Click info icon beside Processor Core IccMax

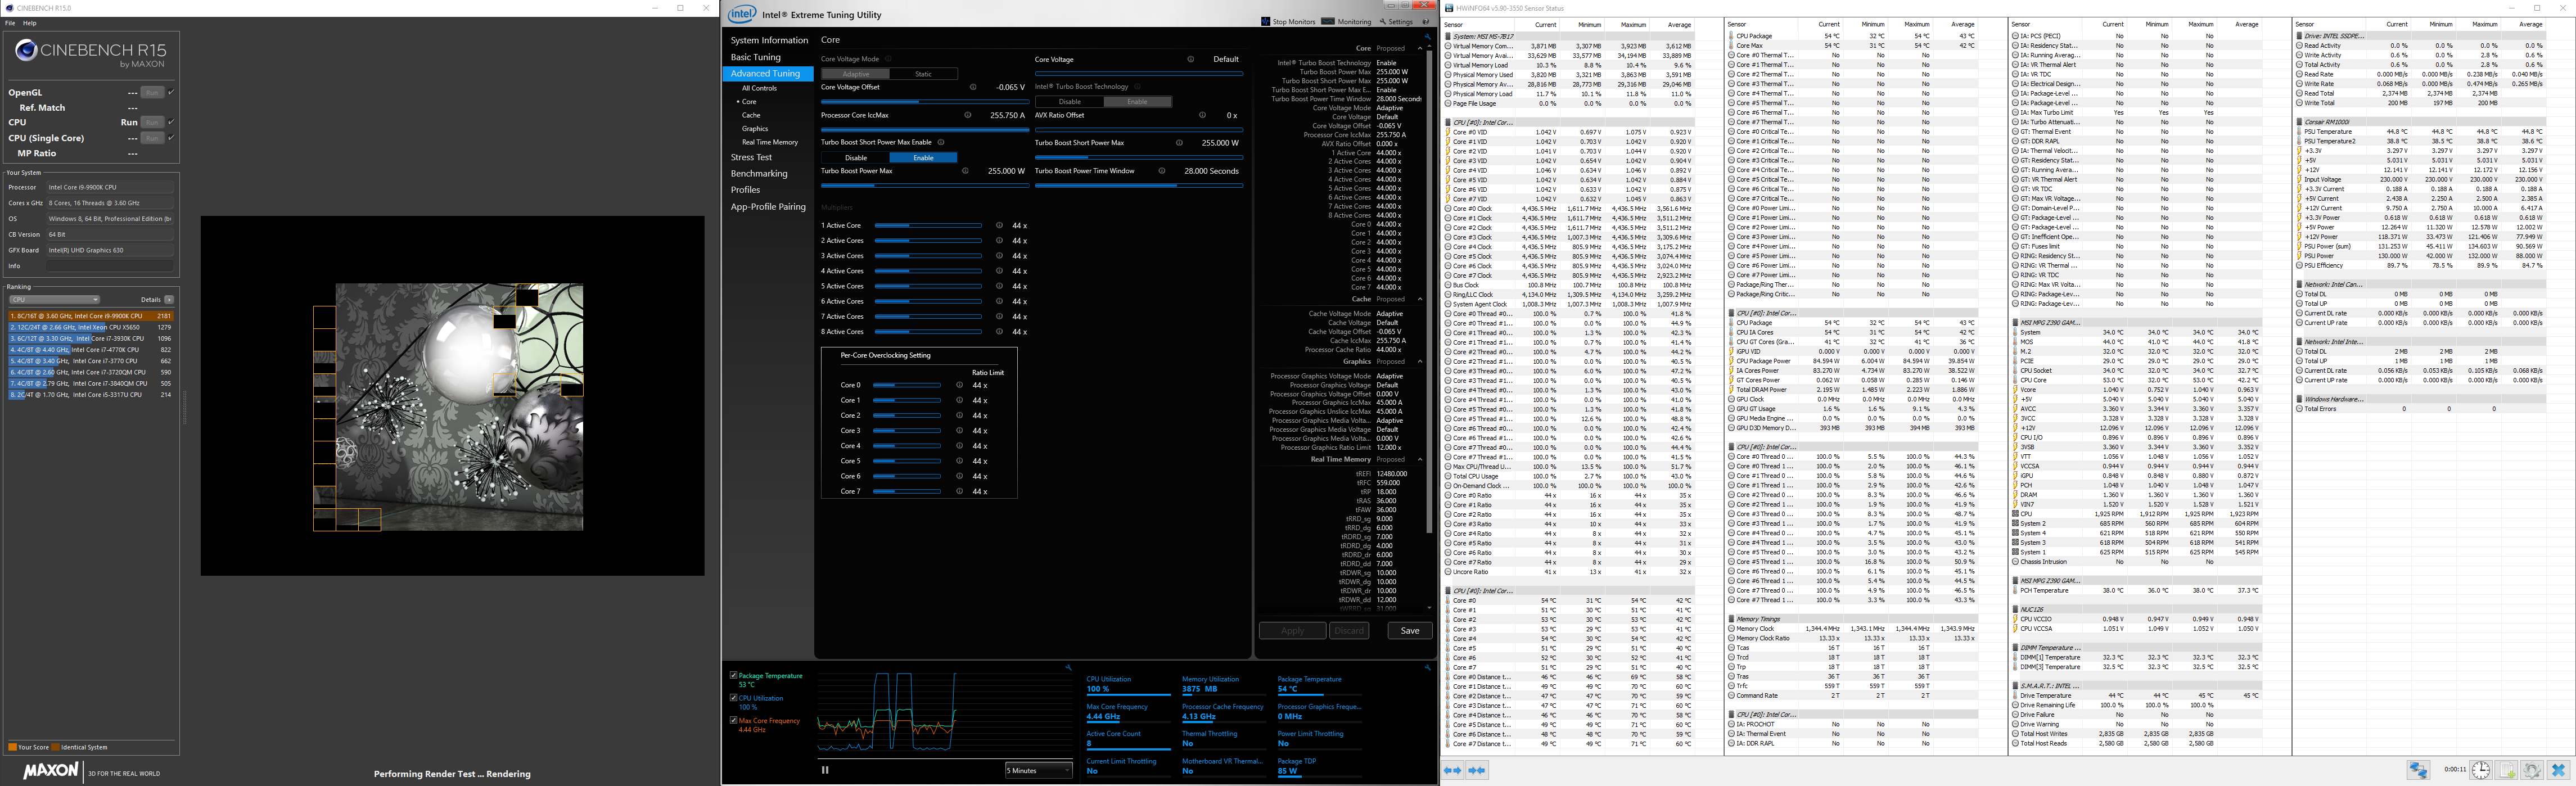(967, 115)
